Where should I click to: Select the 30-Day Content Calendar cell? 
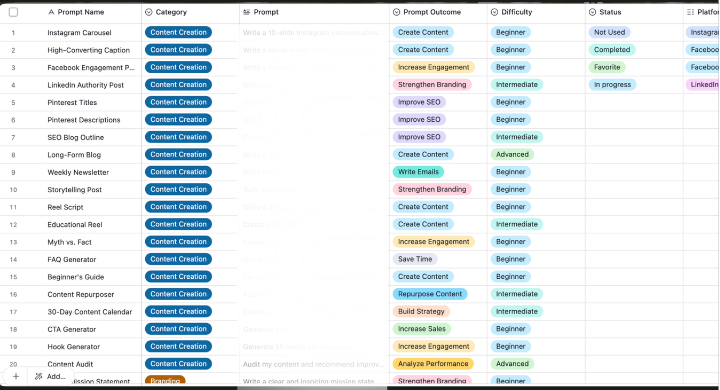[90, 312]
